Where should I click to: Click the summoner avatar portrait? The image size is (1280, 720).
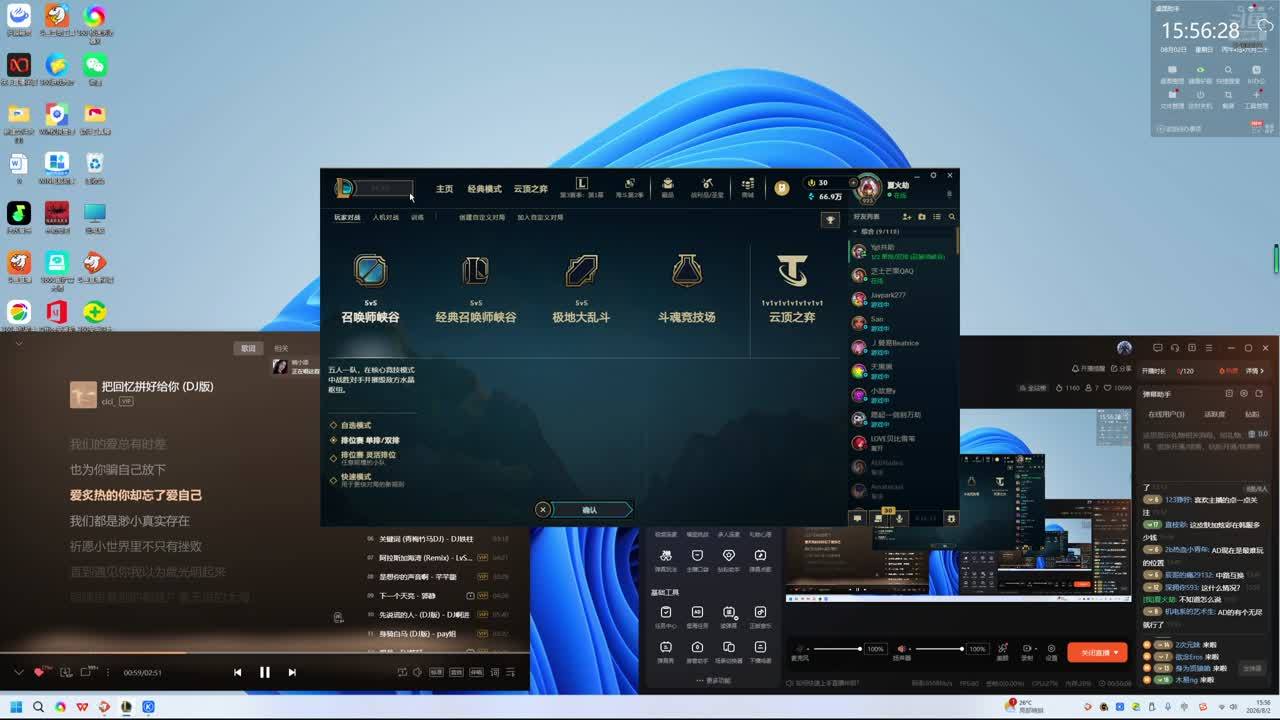(868, 188)
